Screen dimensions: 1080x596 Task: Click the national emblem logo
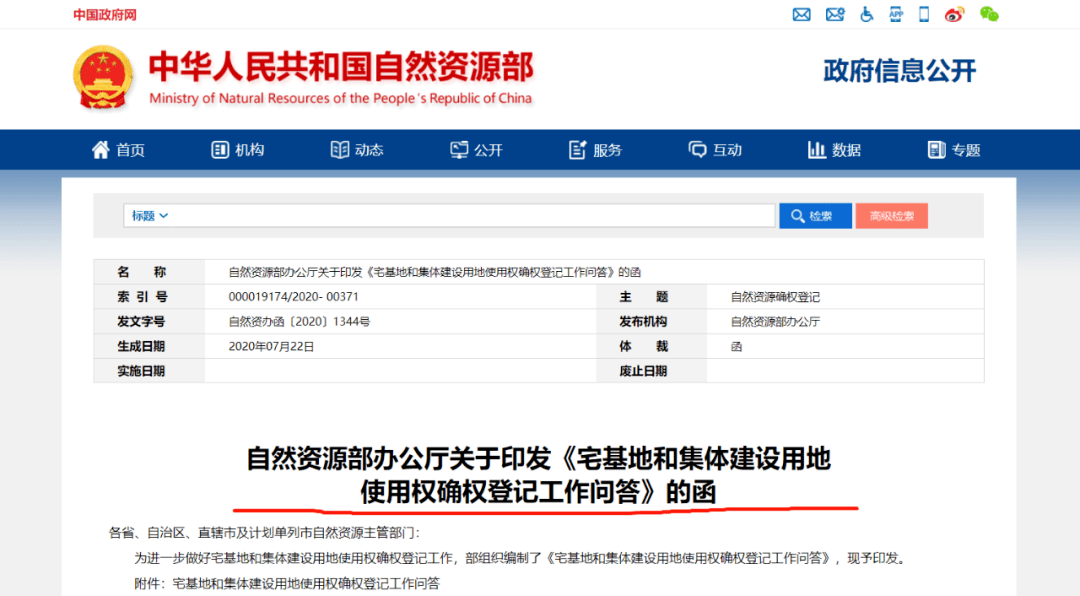pyautogui.click(x=102, y=78)
